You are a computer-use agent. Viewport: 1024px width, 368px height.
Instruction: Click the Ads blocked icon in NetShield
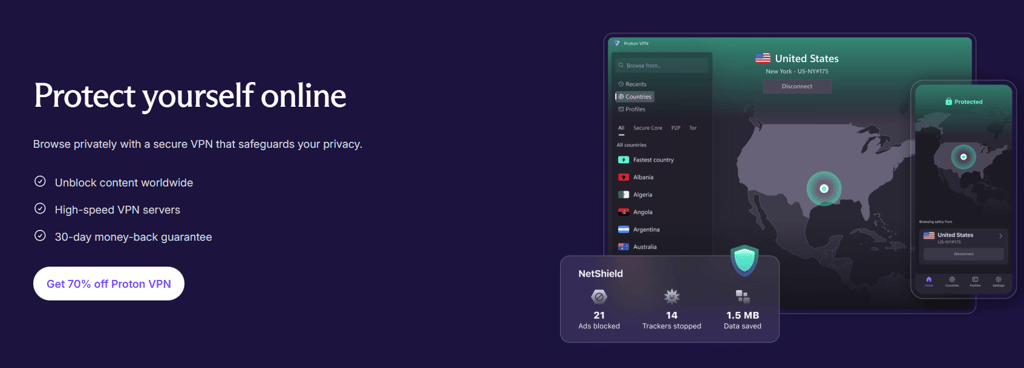599,298
